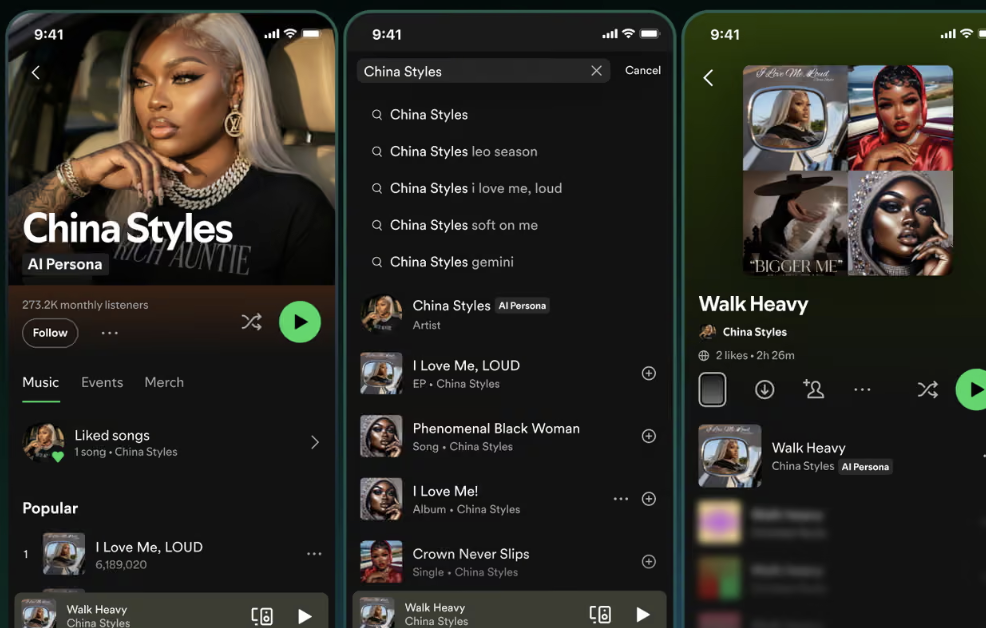Shuffle China Styles artist music
The width and height of the screenshot is (986, 628).
point(252,322)
